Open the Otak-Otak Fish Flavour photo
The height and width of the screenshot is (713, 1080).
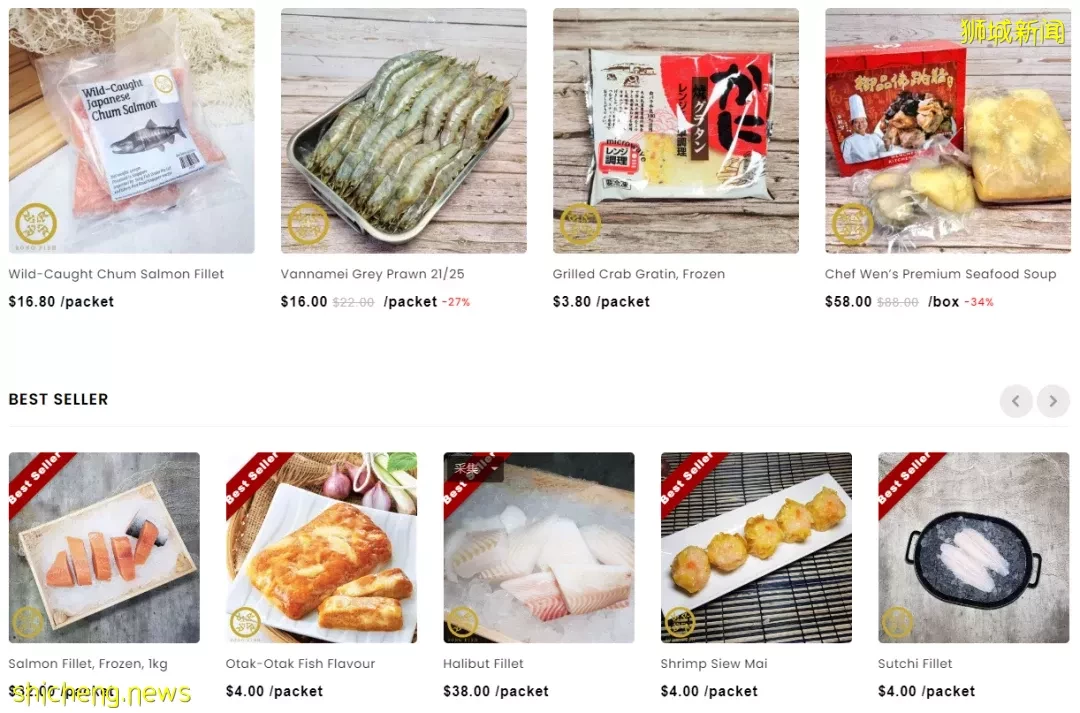[321, 548]
